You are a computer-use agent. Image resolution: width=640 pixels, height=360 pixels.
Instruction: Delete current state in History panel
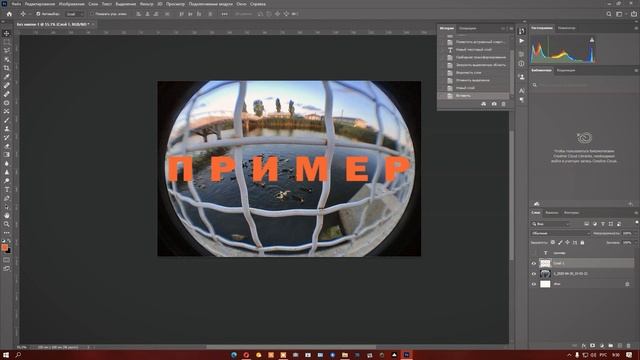pyautogui.click(x=503, y=104)
